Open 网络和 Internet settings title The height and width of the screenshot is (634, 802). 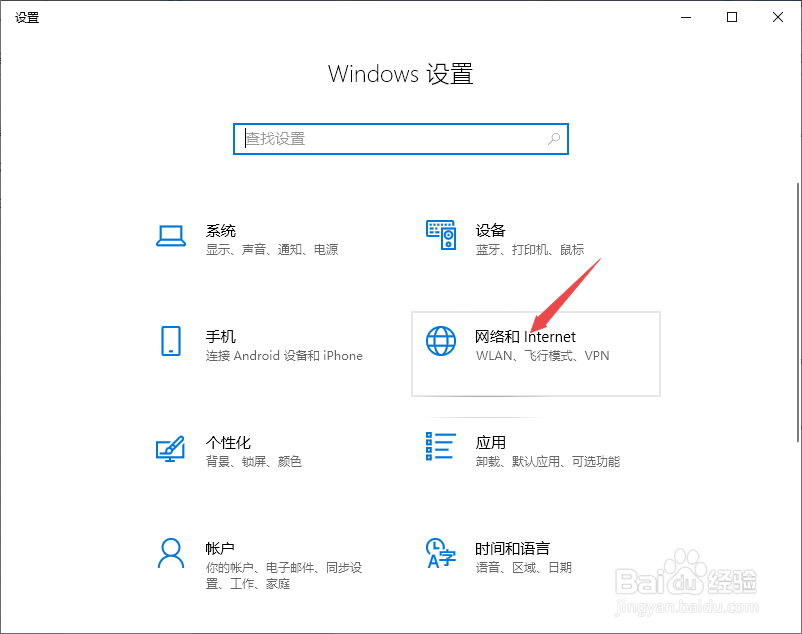pyautogui.click(x=525, y=336)
